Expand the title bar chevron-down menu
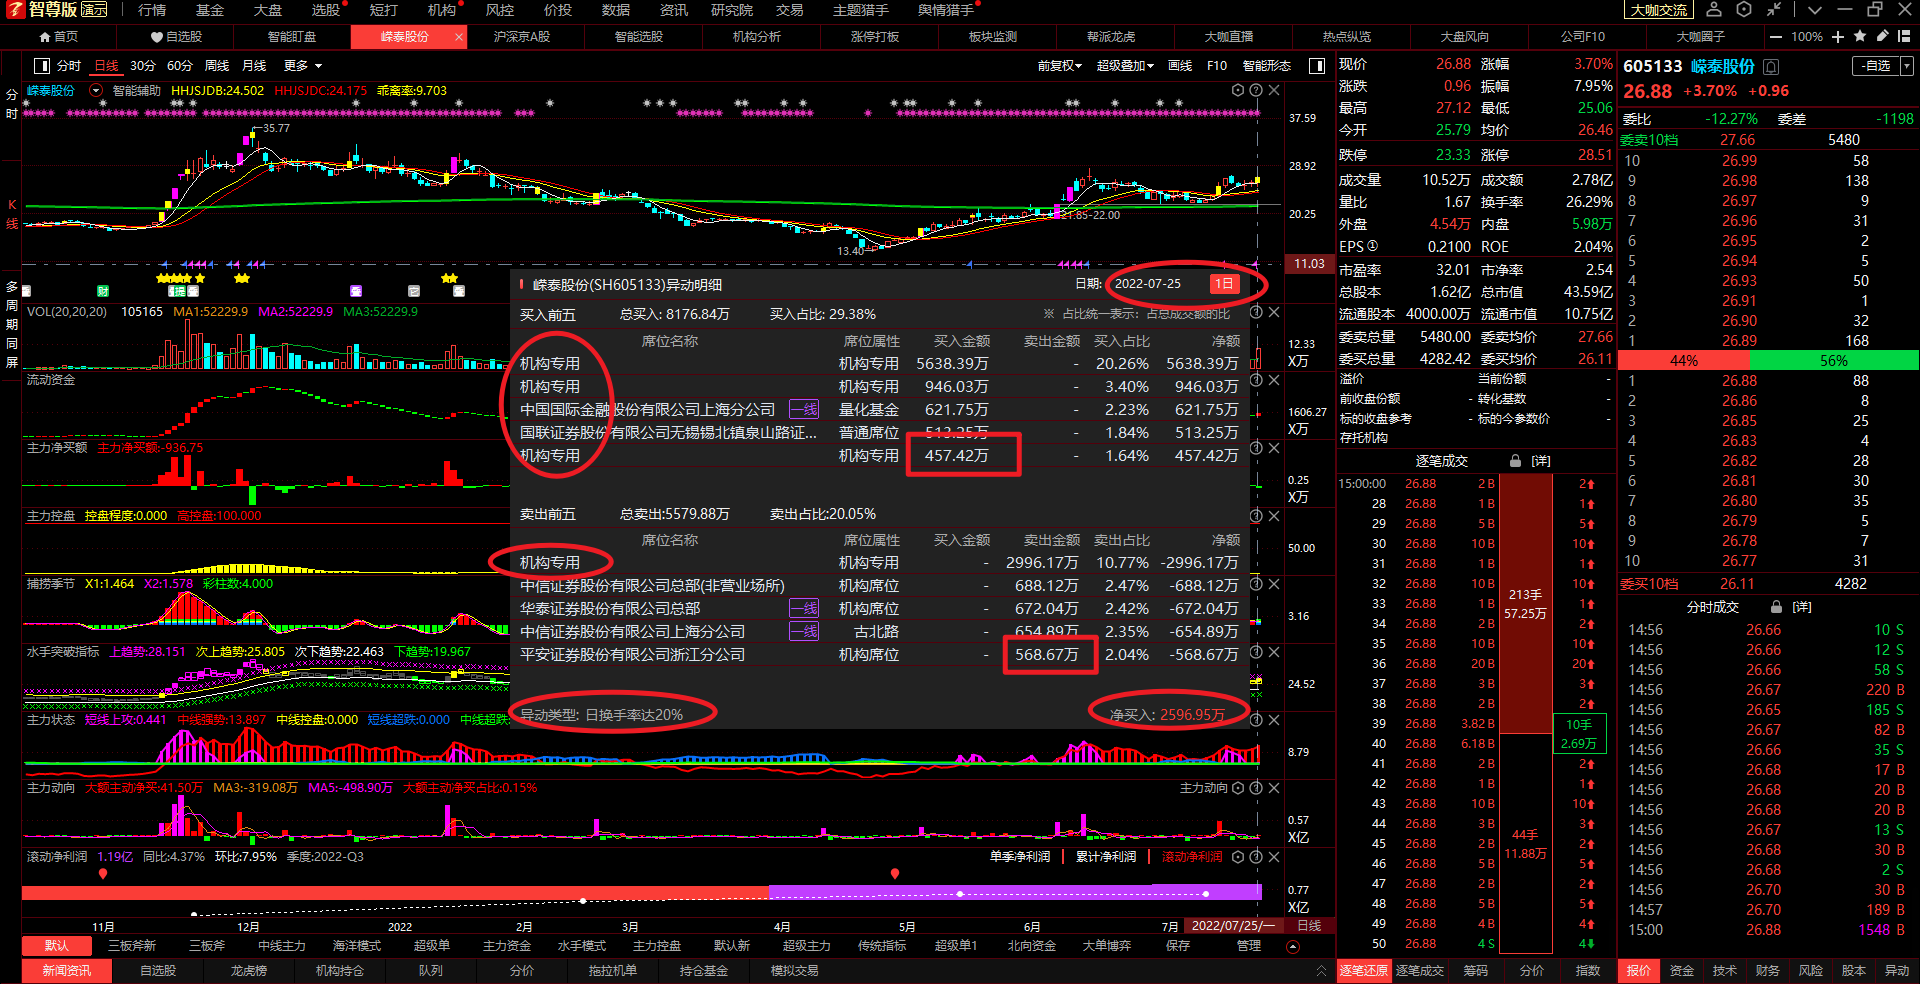 point(1815,9)
